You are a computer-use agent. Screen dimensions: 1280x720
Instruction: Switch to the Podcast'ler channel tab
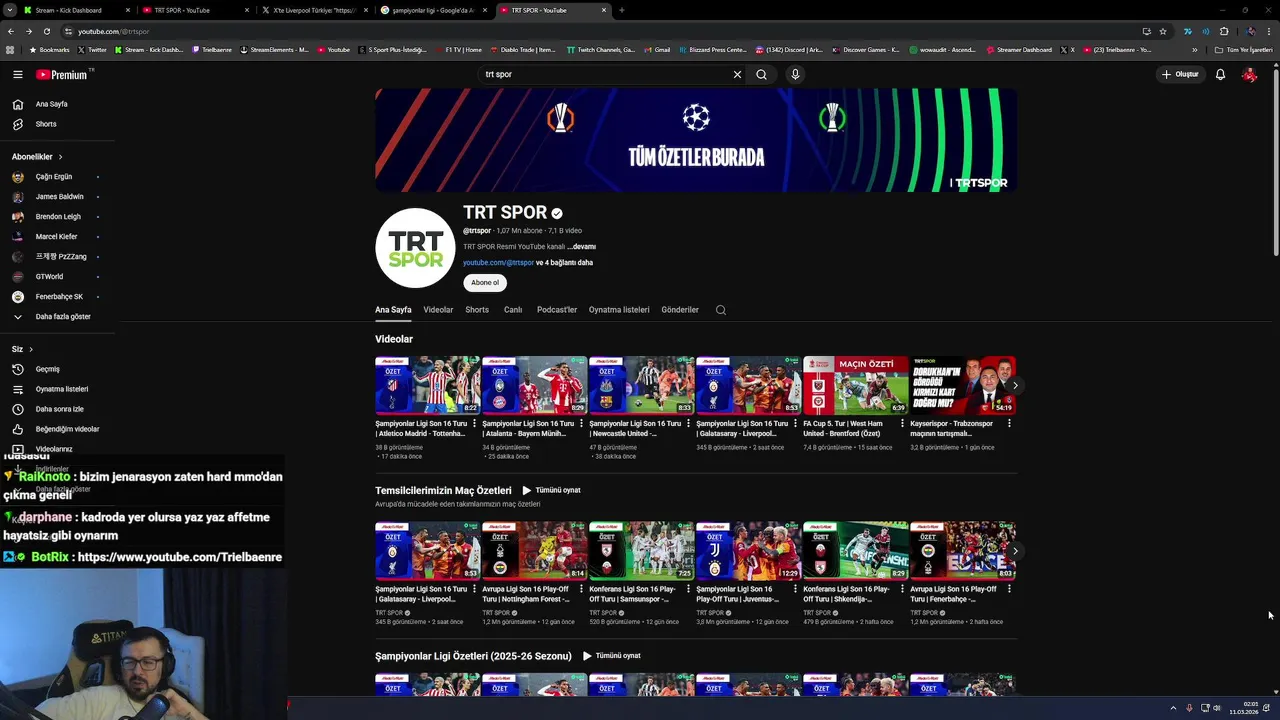[x=557, y=310]
